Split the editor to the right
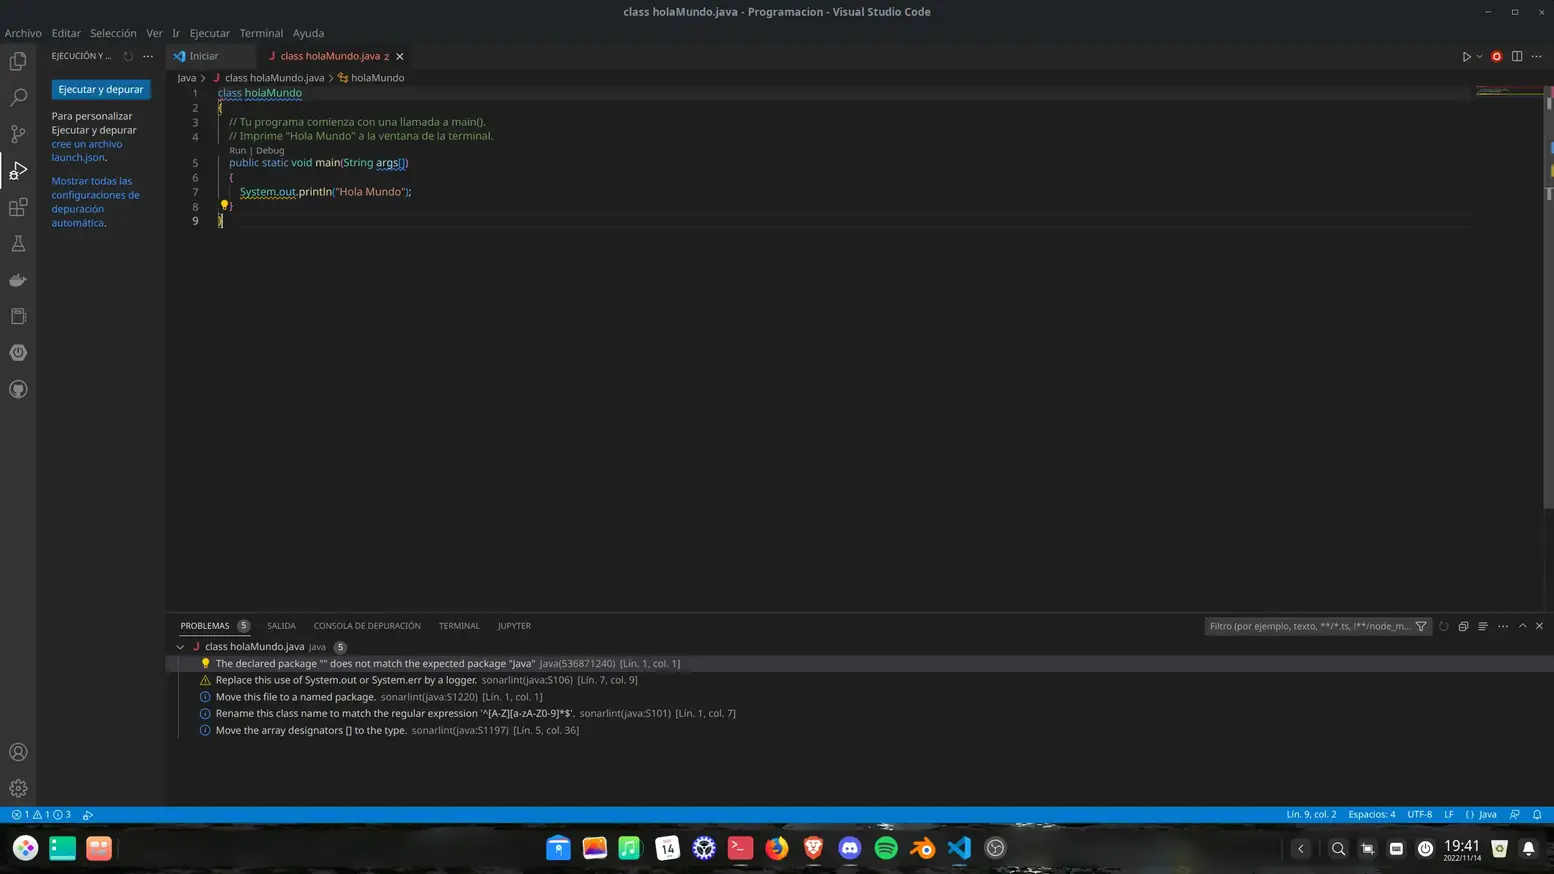The width and height of the screenshot is (1554, 874). tap(1517, 56)
